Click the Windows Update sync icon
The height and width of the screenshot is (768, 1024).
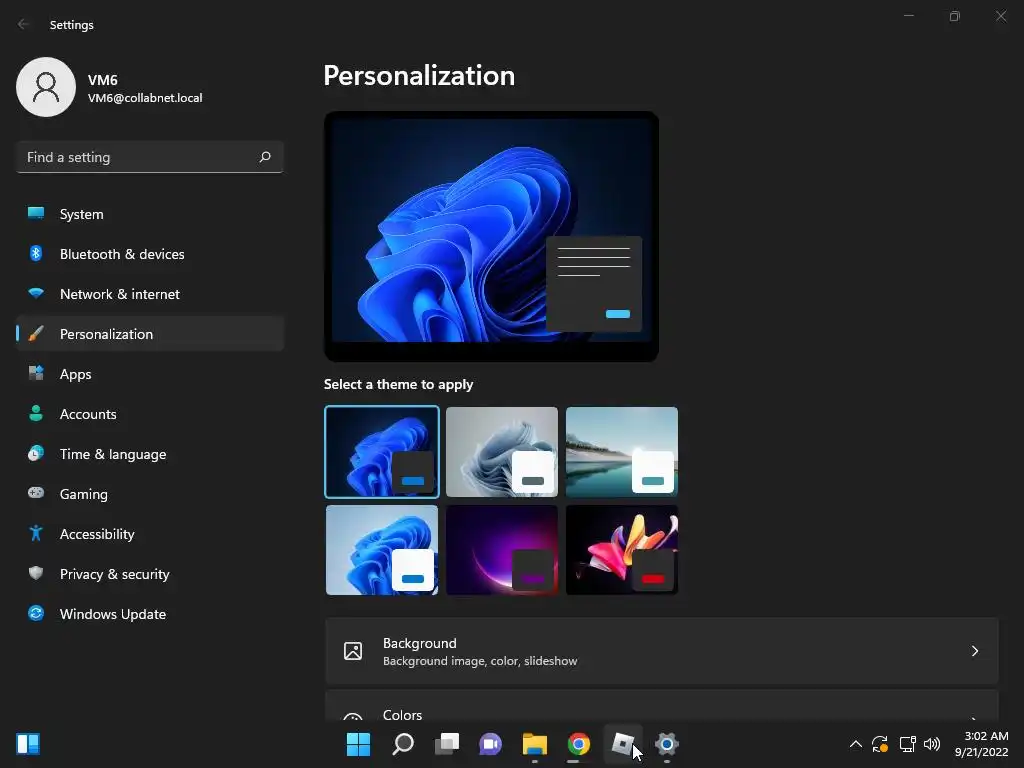[36, 613]
